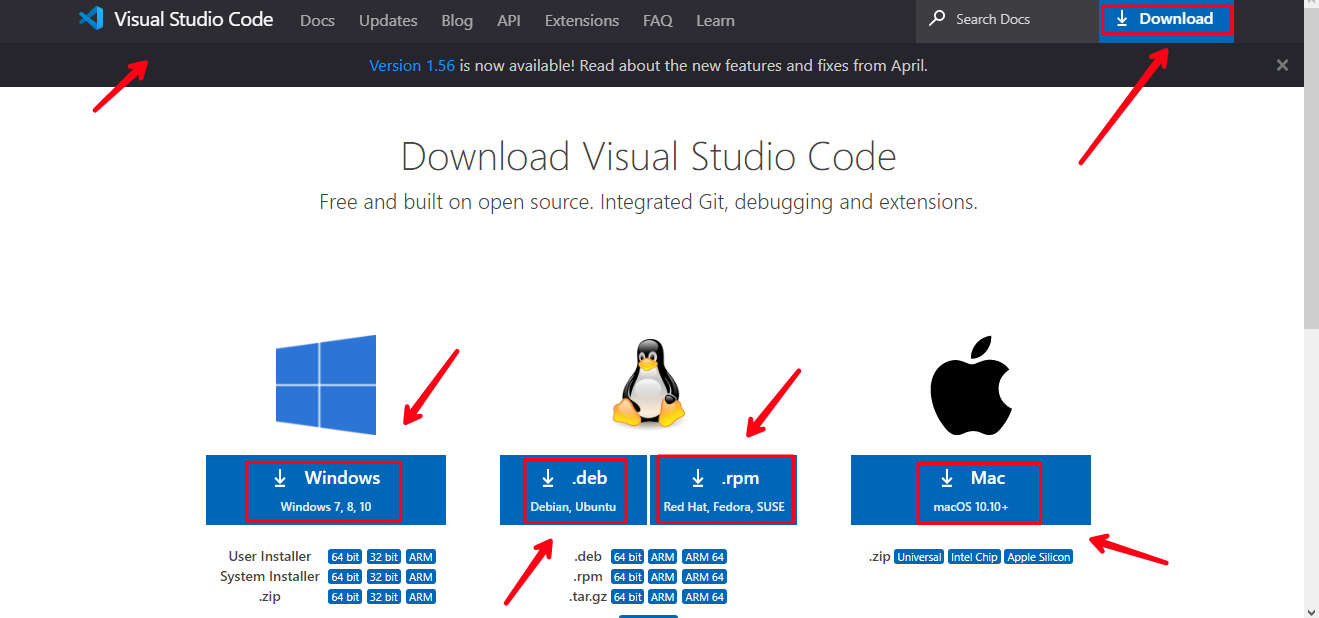The height and width of the screenshot is (618, 1319).
Task: Open the Version 1.56 link
Action: coord(412,65)
